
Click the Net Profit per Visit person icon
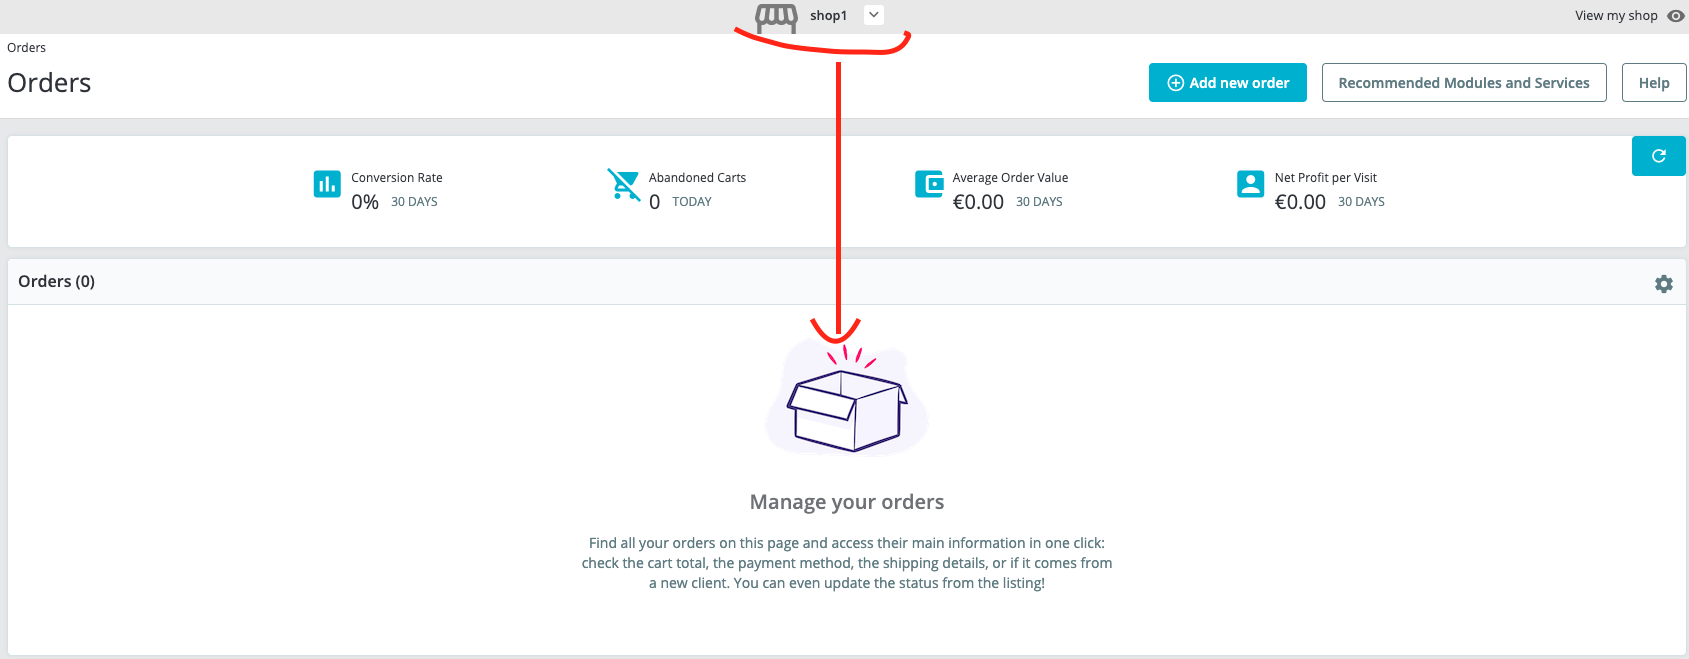[1249, 185]
